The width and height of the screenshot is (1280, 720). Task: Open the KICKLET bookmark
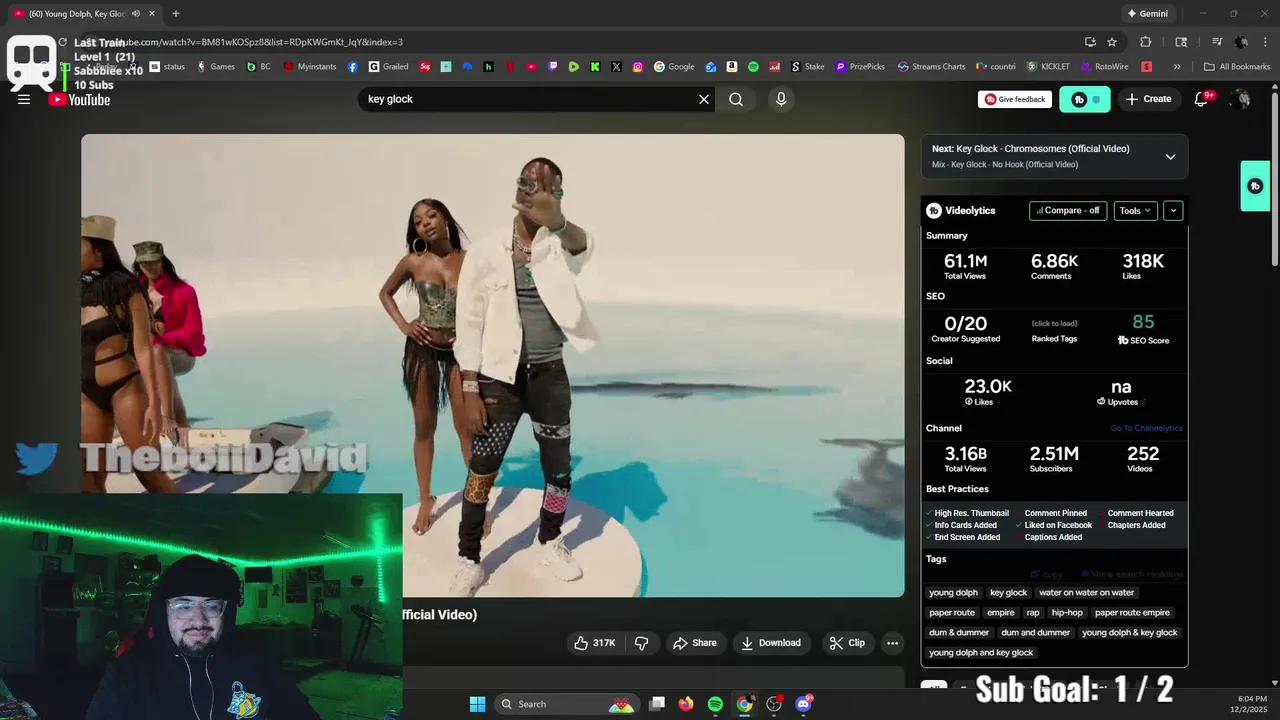point(1048,67)
